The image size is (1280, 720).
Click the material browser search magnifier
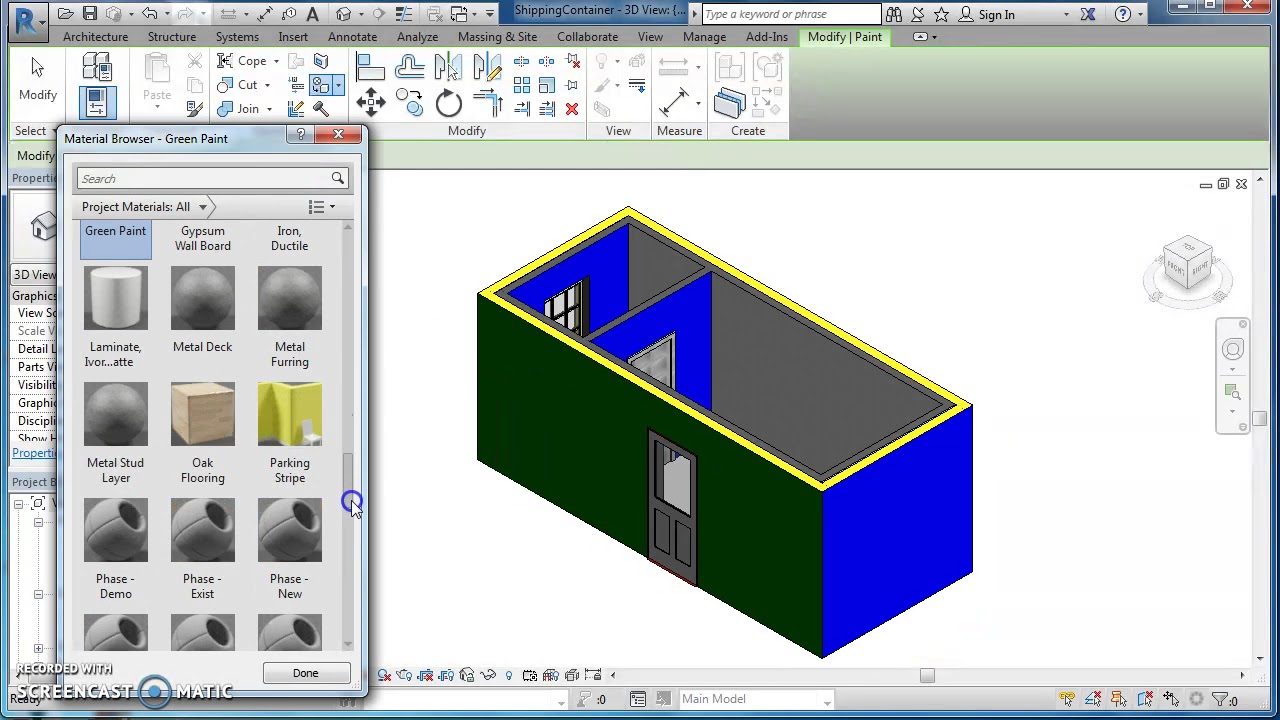click(337, 178)
